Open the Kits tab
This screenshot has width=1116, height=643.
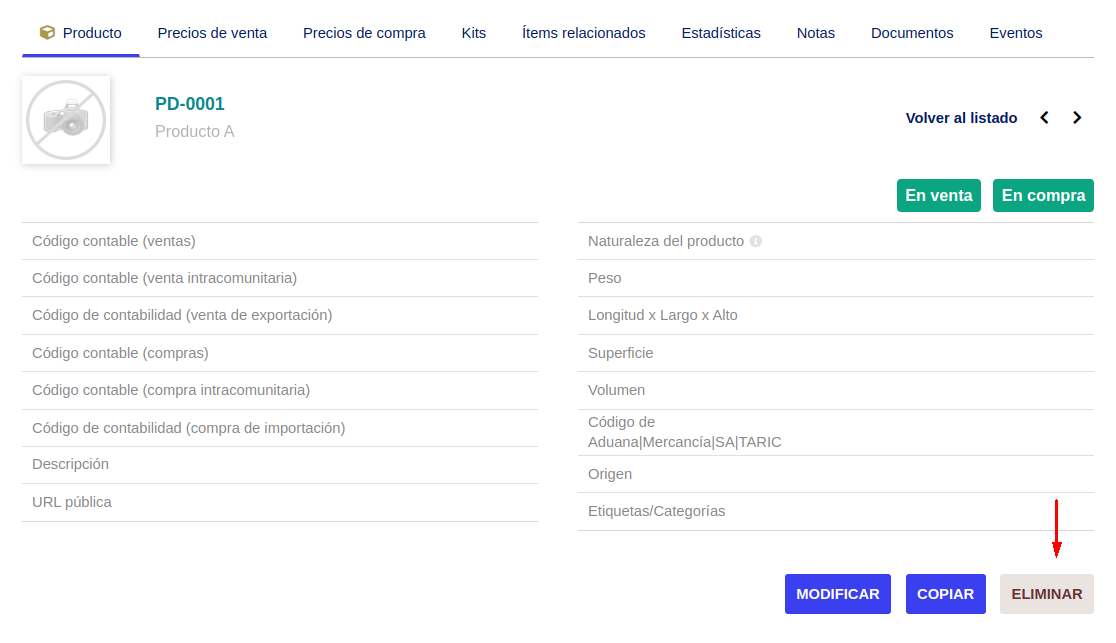click(x=473, y=32)
